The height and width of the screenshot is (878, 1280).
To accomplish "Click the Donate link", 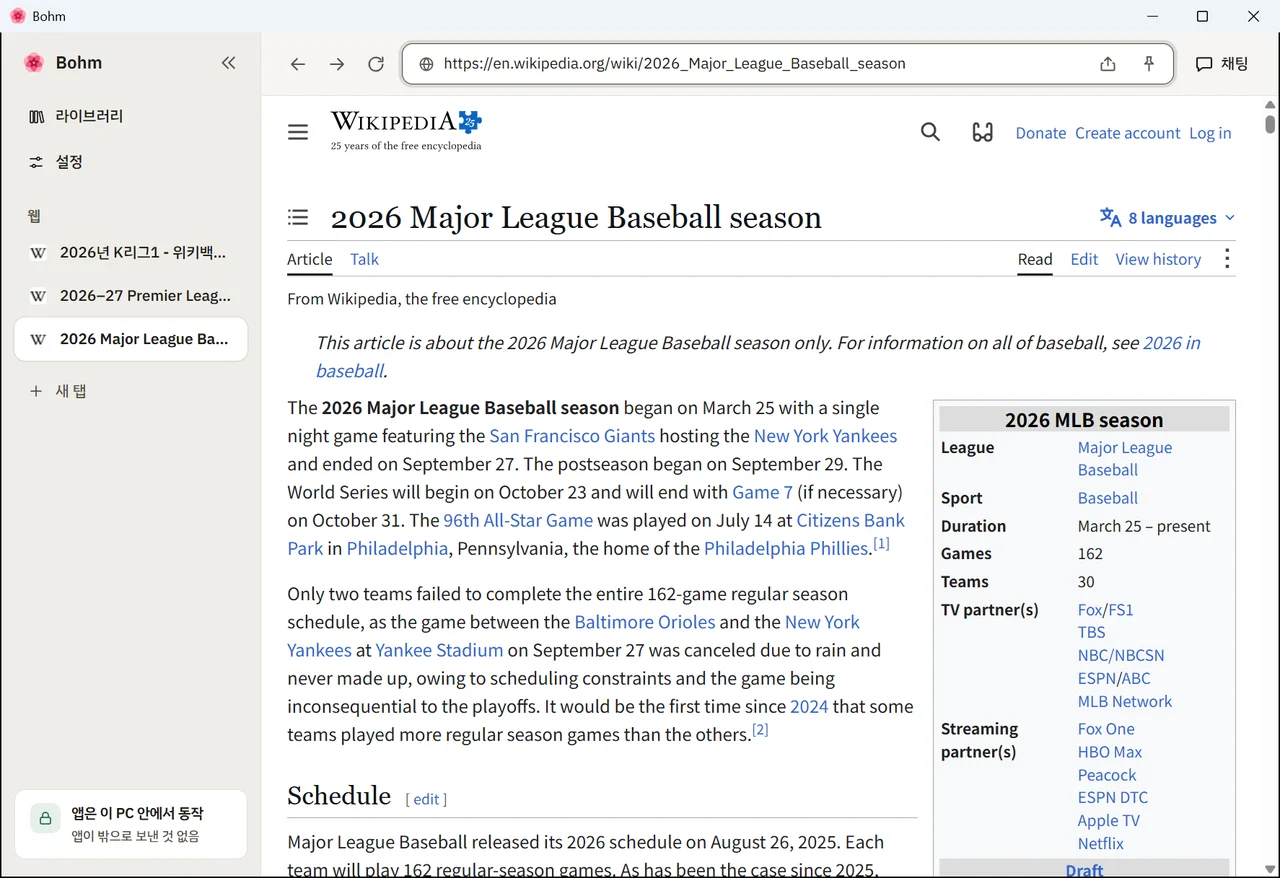I will (1041, 133).
